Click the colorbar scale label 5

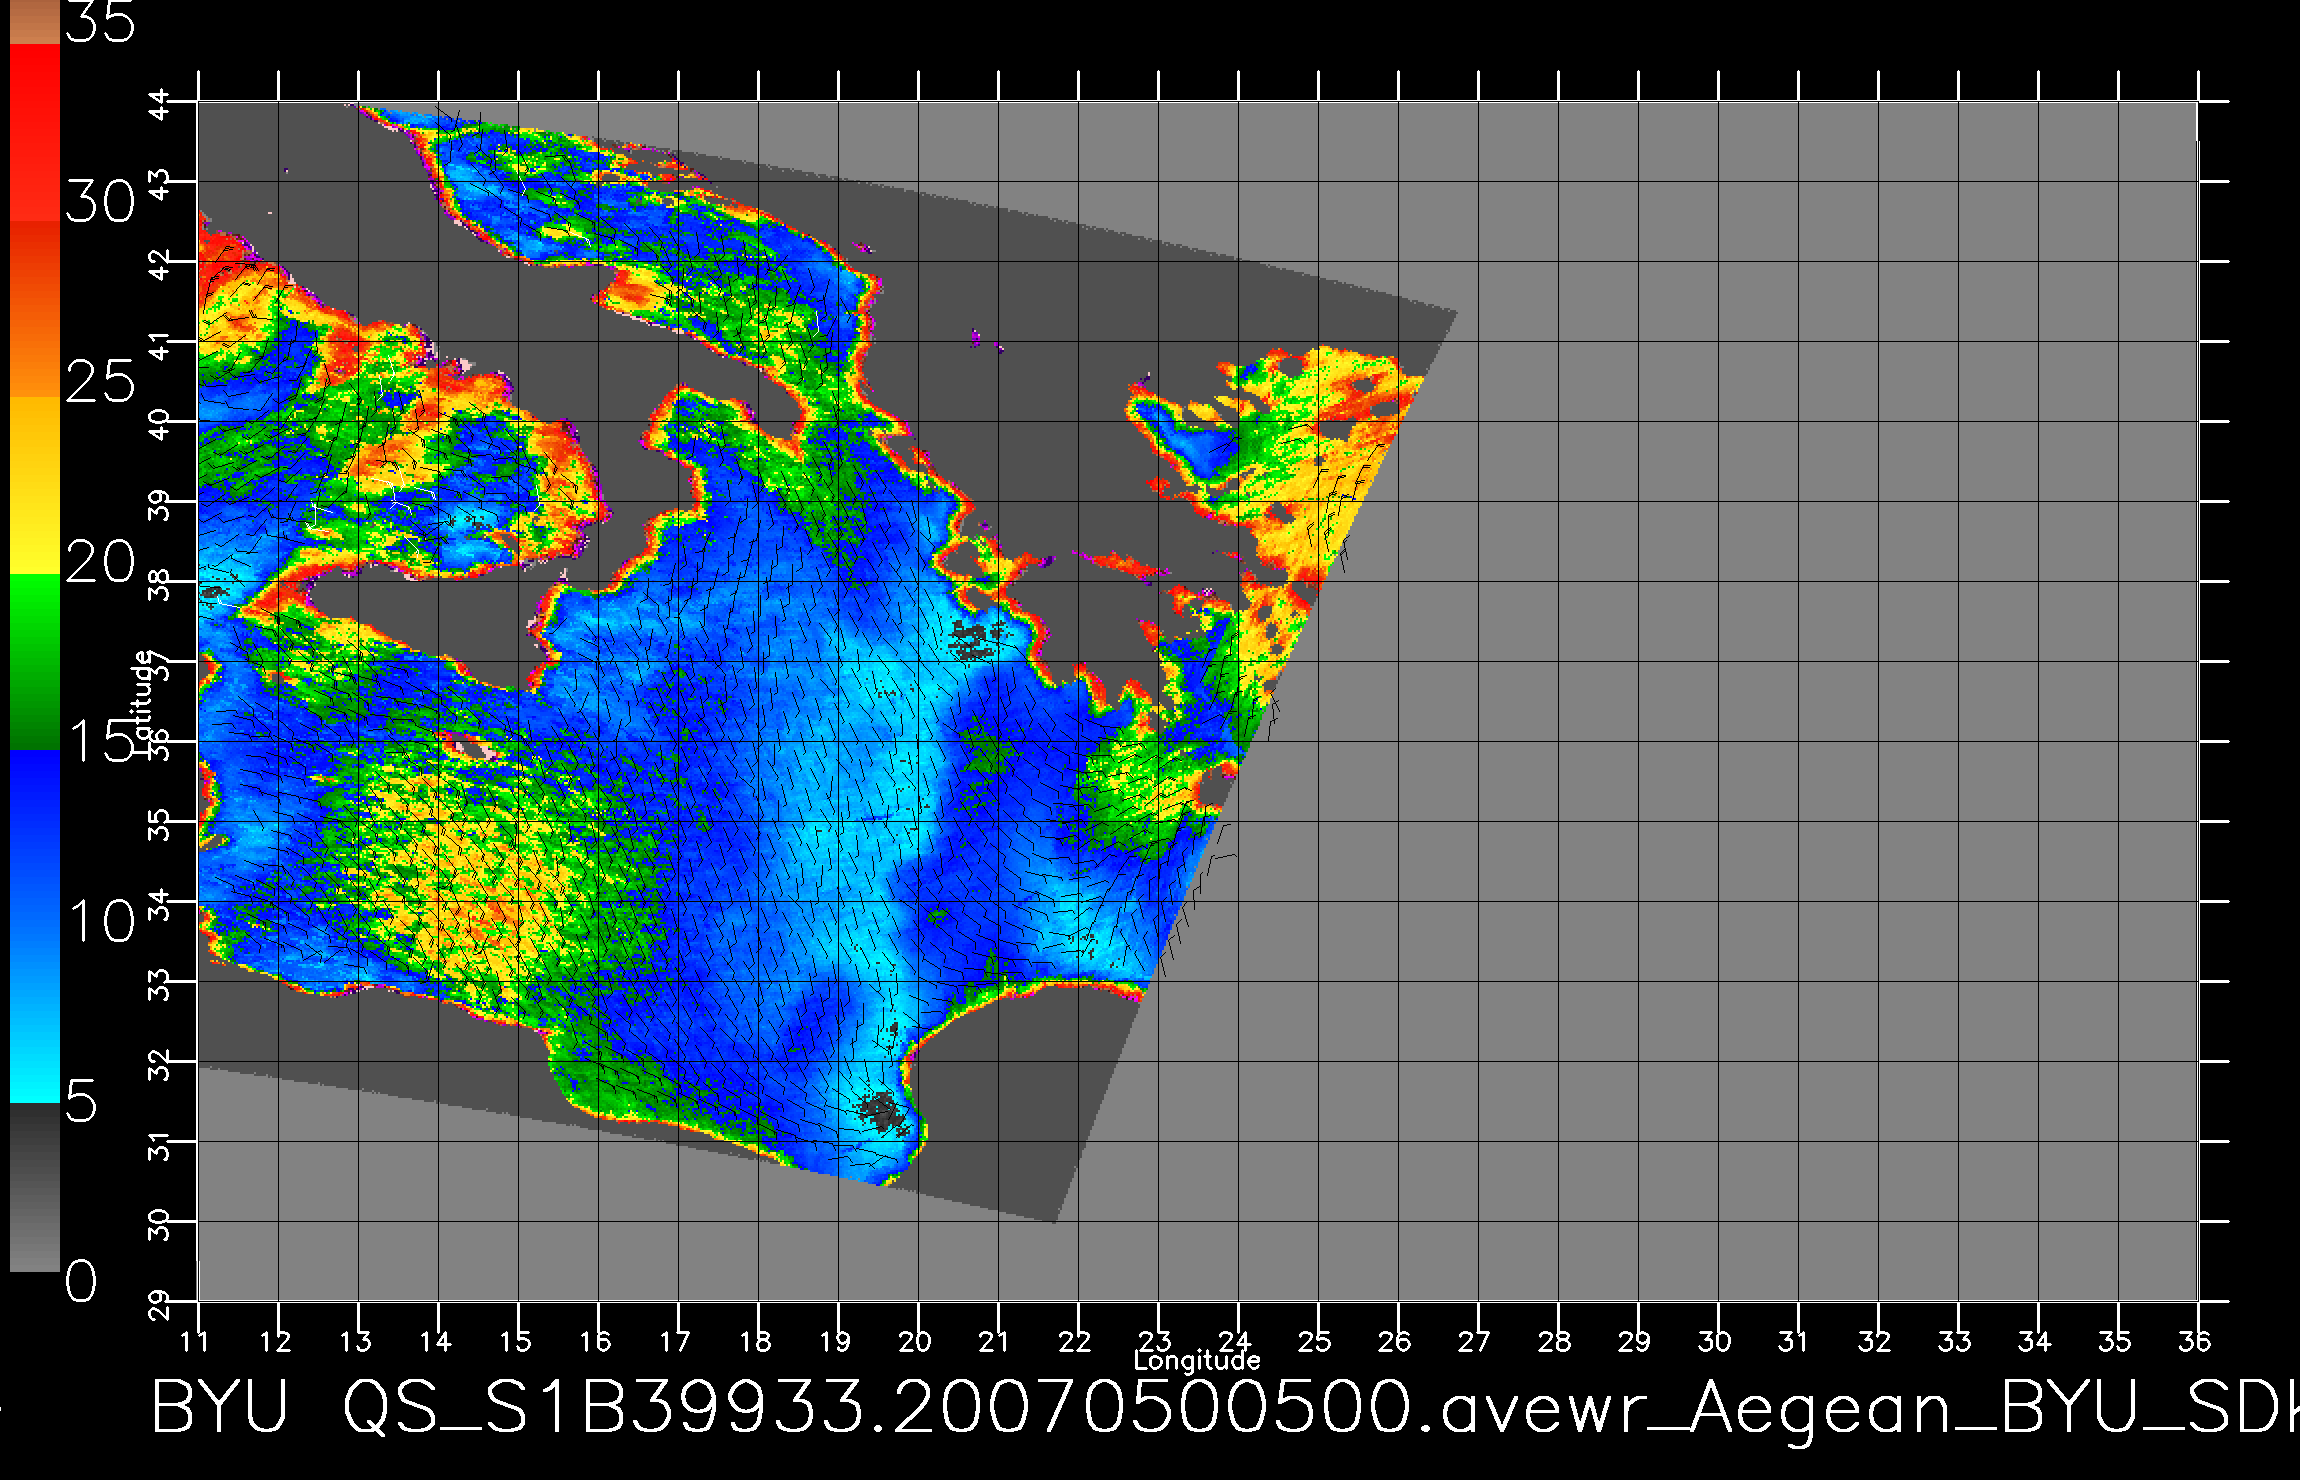point(82,1101)
